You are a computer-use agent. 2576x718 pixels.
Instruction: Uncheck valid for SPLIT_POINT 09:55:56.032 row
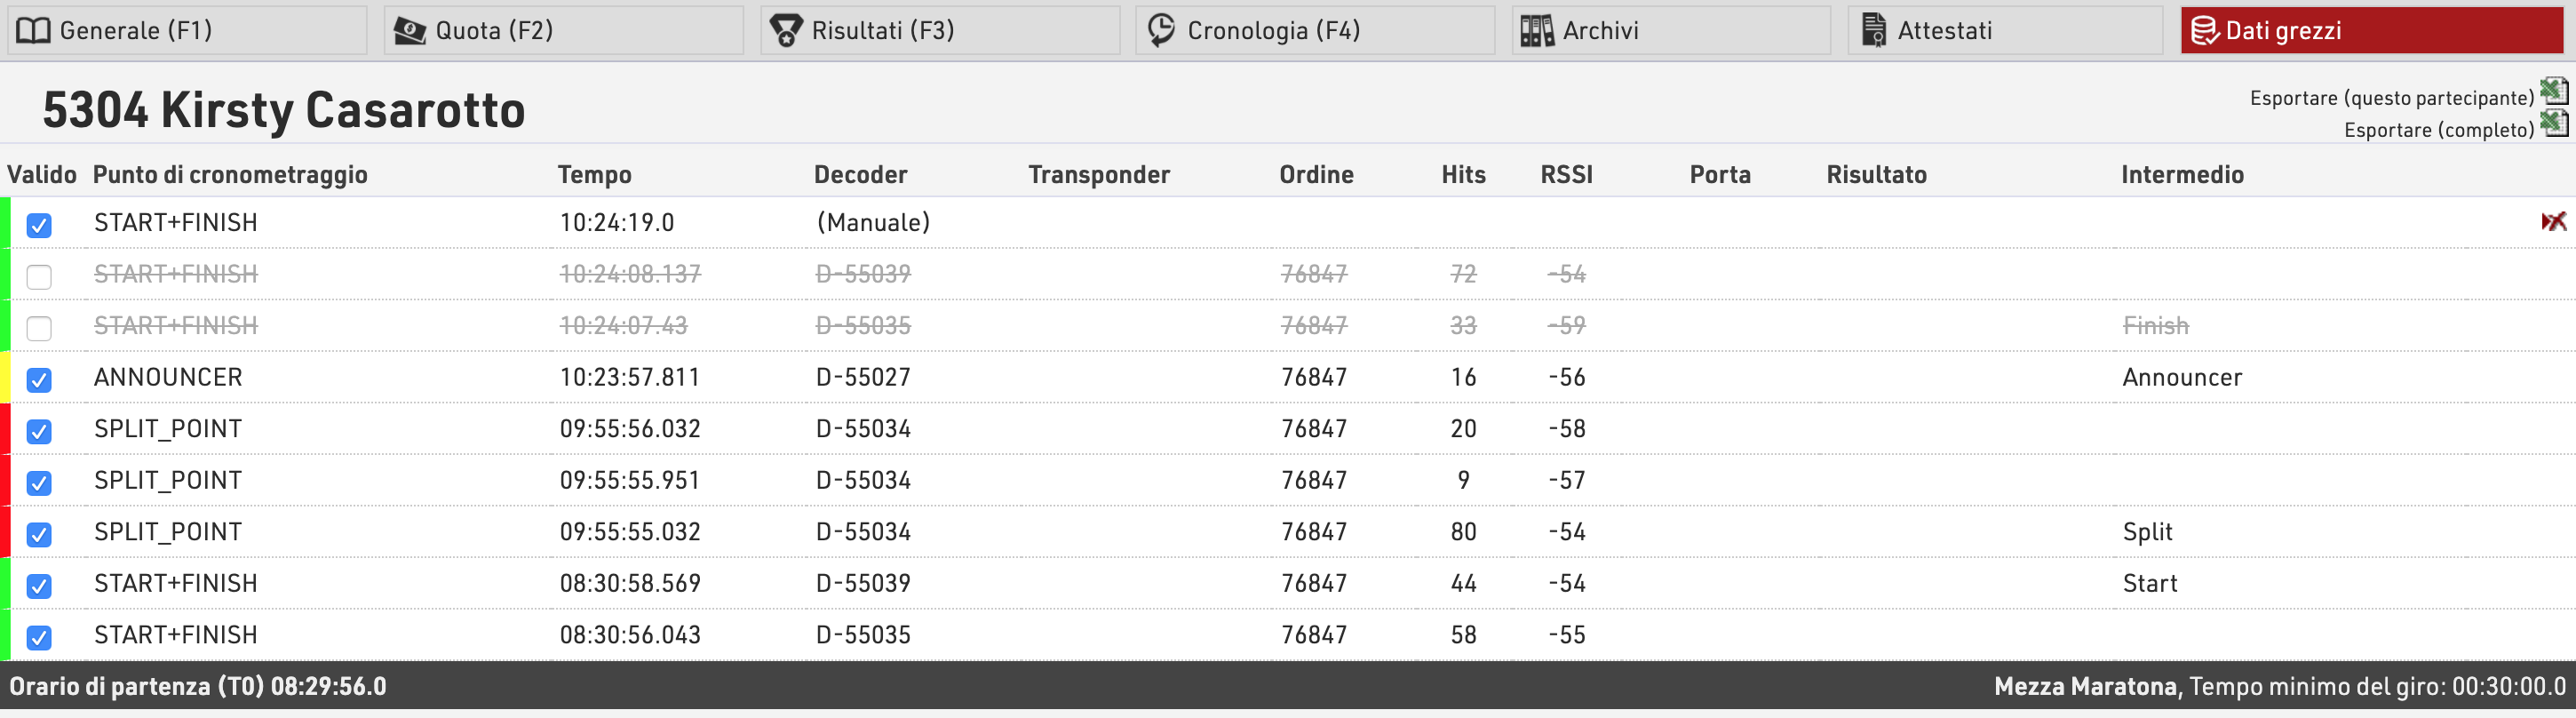coord(39,431)
